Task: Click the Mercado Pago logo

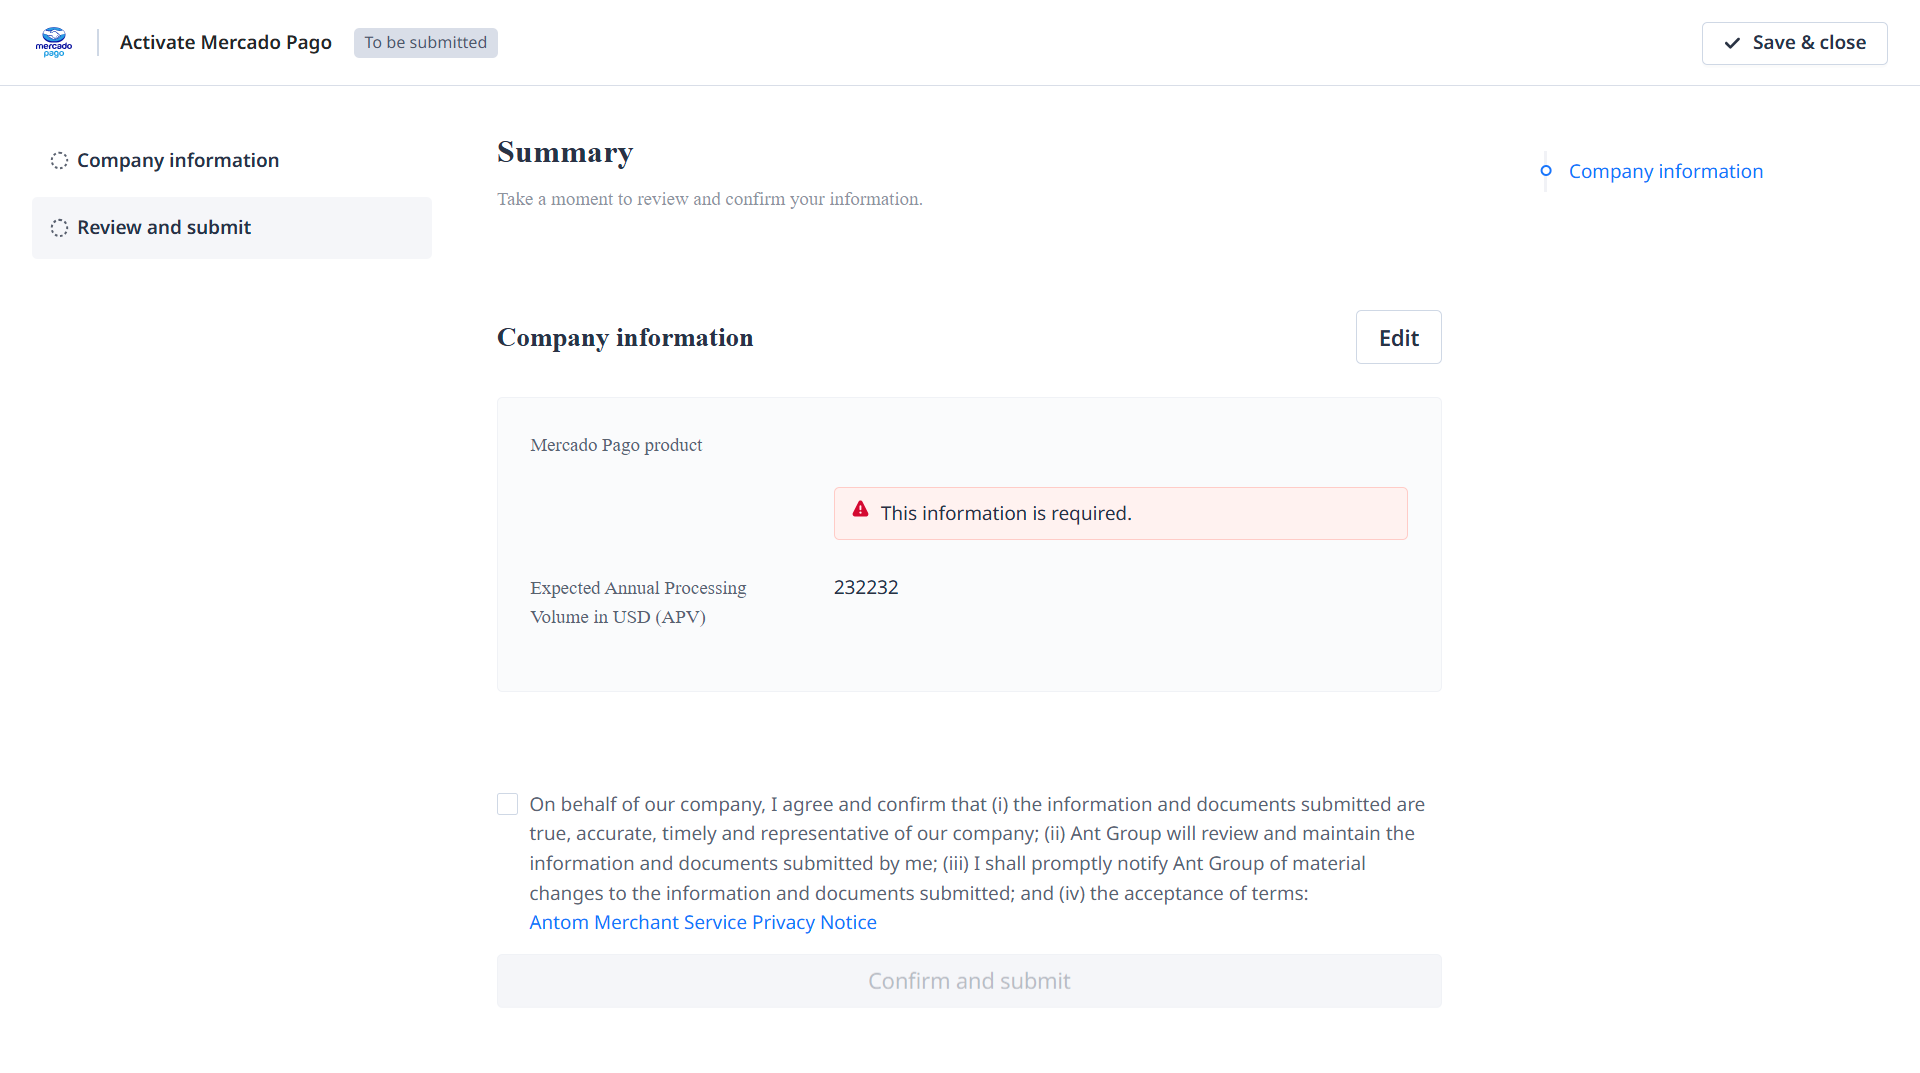Action: pyautogui.click(x=54, y=42)
